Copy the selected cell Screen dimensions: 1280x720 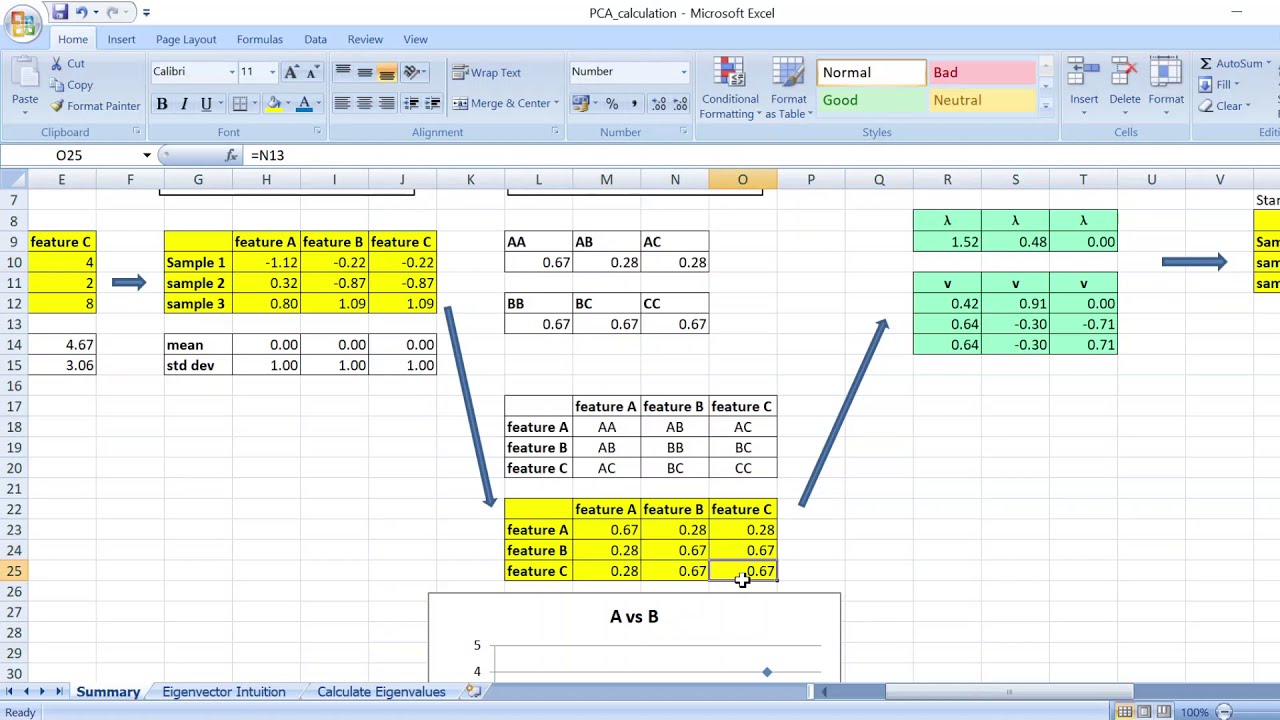pos(71,85)
